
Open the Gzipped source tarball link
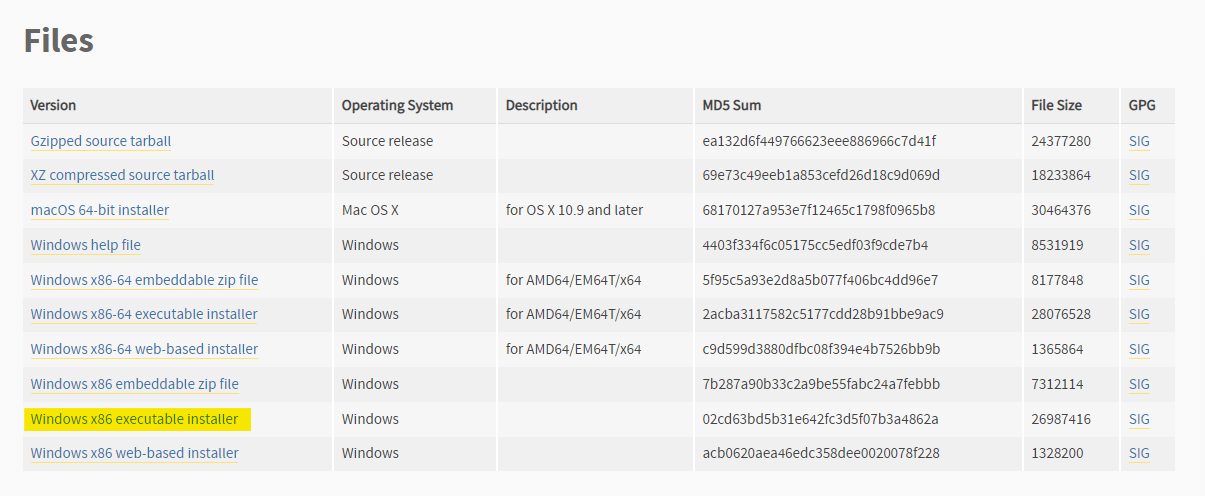pos(101,141)
